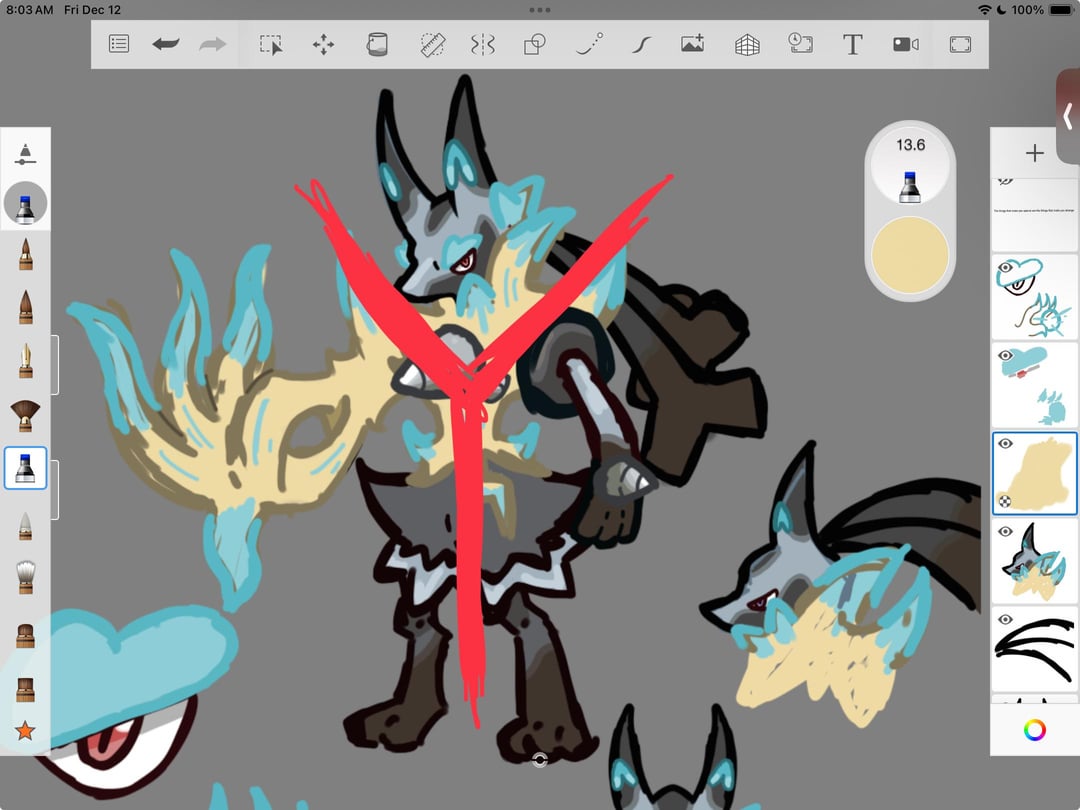This screenshot has height=810, width=1080.
Task: Import an image with the picture icon
Action: point(692,44)
